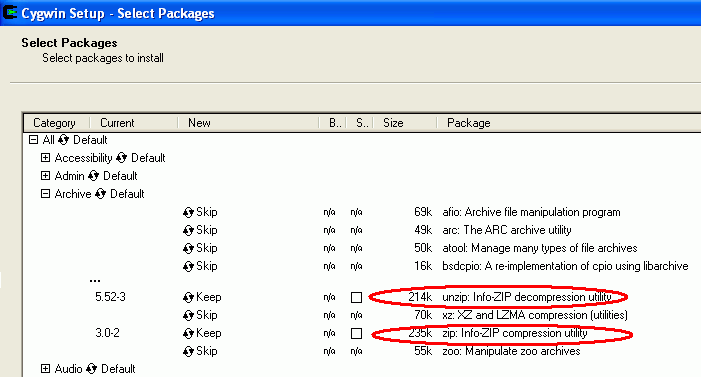
Task: Select the Admin category label
Action: point(69,176)
